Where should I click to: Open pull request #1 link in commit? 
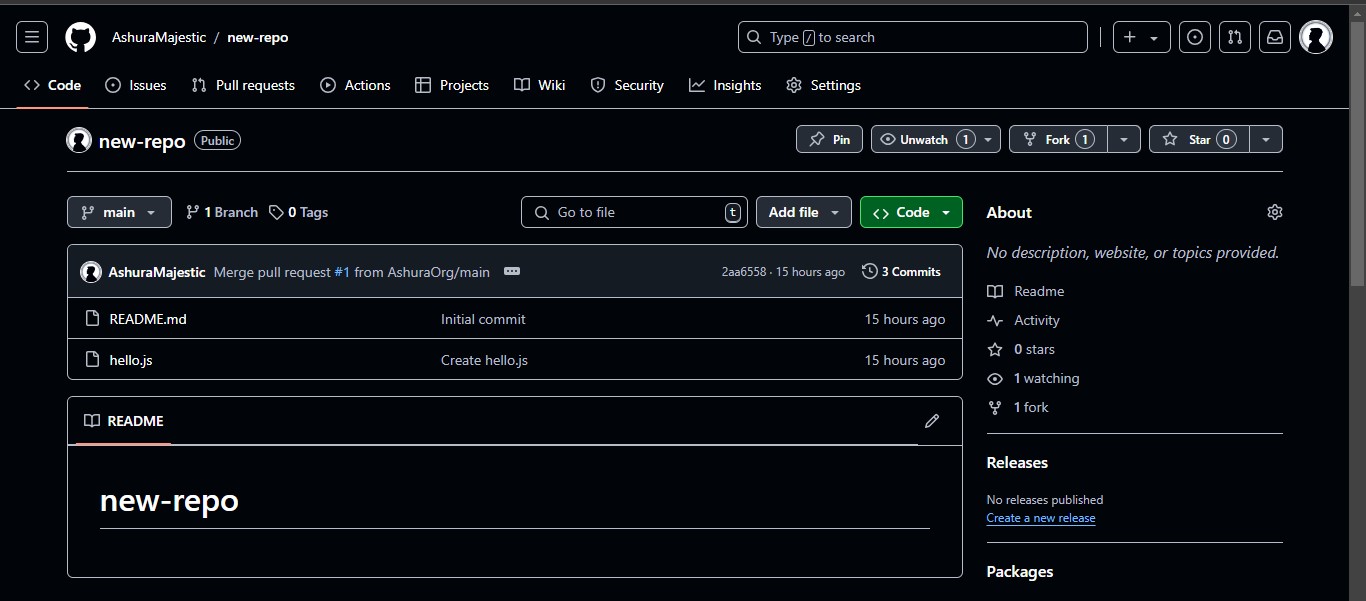click(x=342, y=272)
